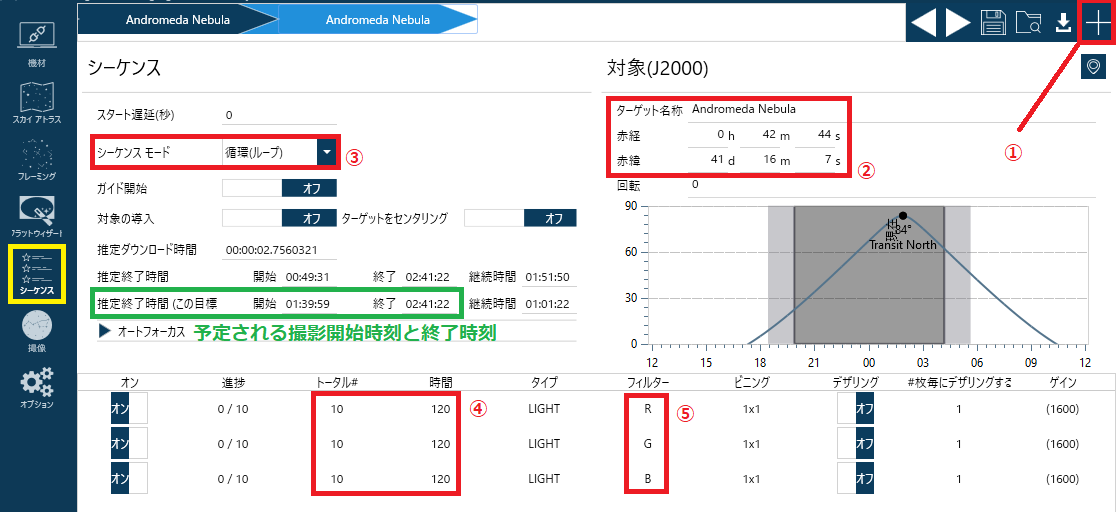Open the フラットウィザード flat wizard
This screenshot has height=512, width=1116.
tap(36, 216)
